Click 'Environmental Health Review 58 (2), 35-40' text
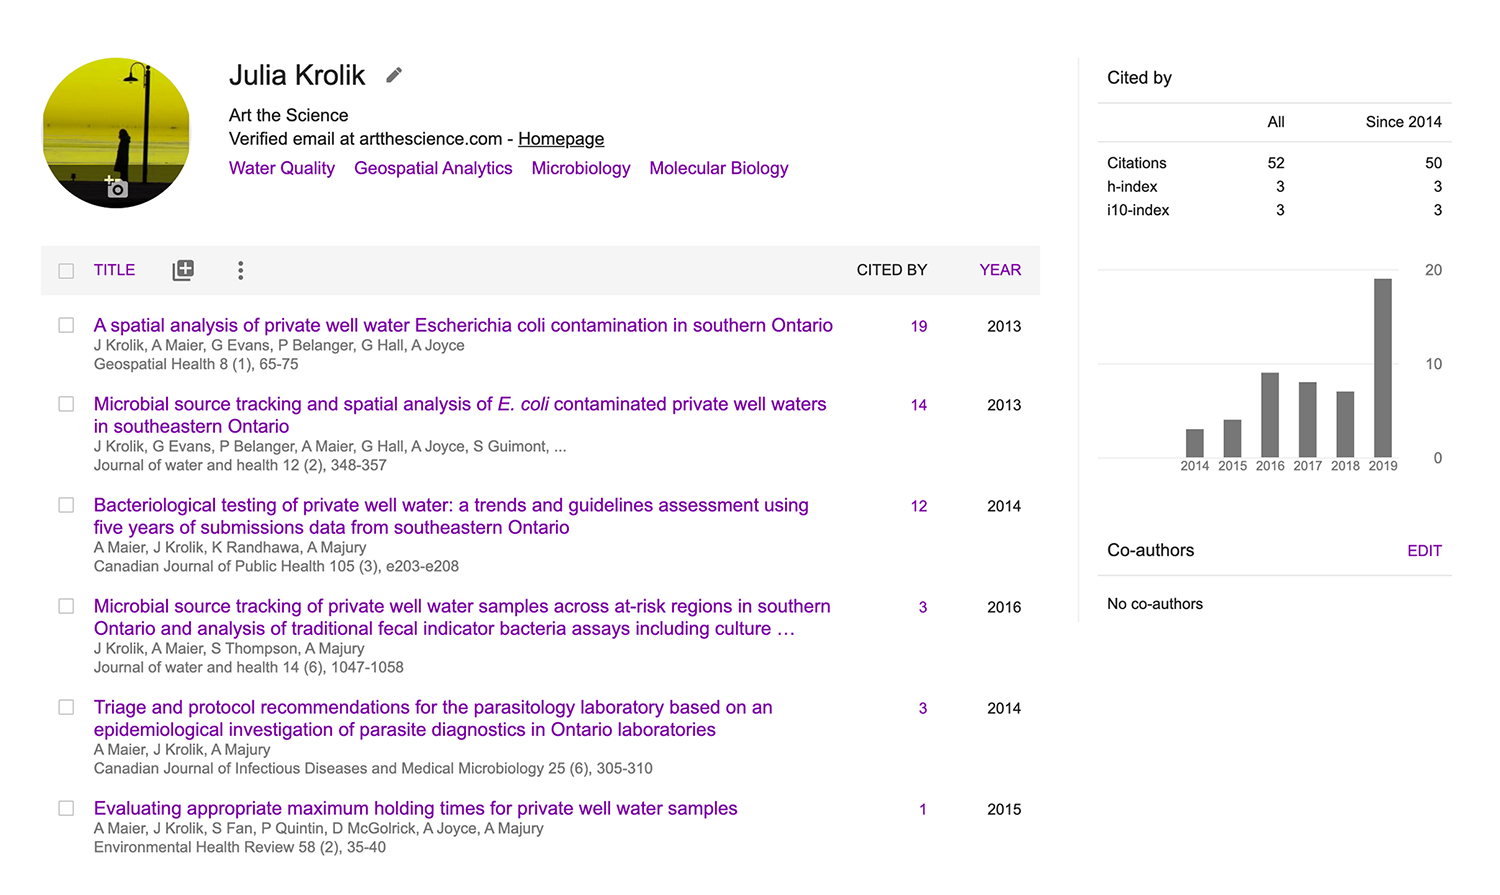Screen dimensions: 1500x895 tap(240, 847)
